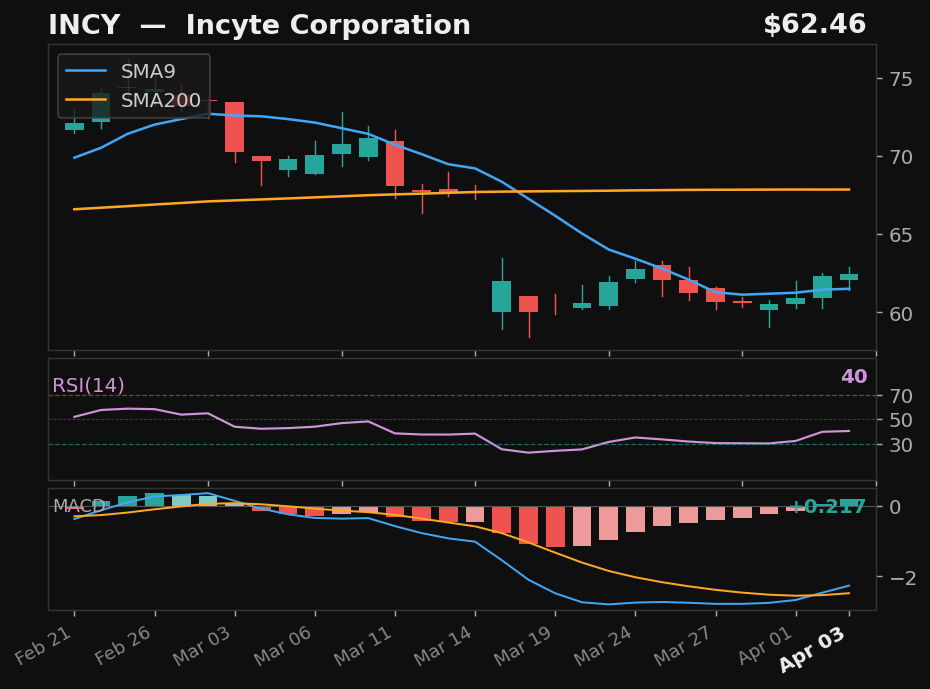
Task: Click the Mar 03 date axis label
Action: [x=202, y=646]
